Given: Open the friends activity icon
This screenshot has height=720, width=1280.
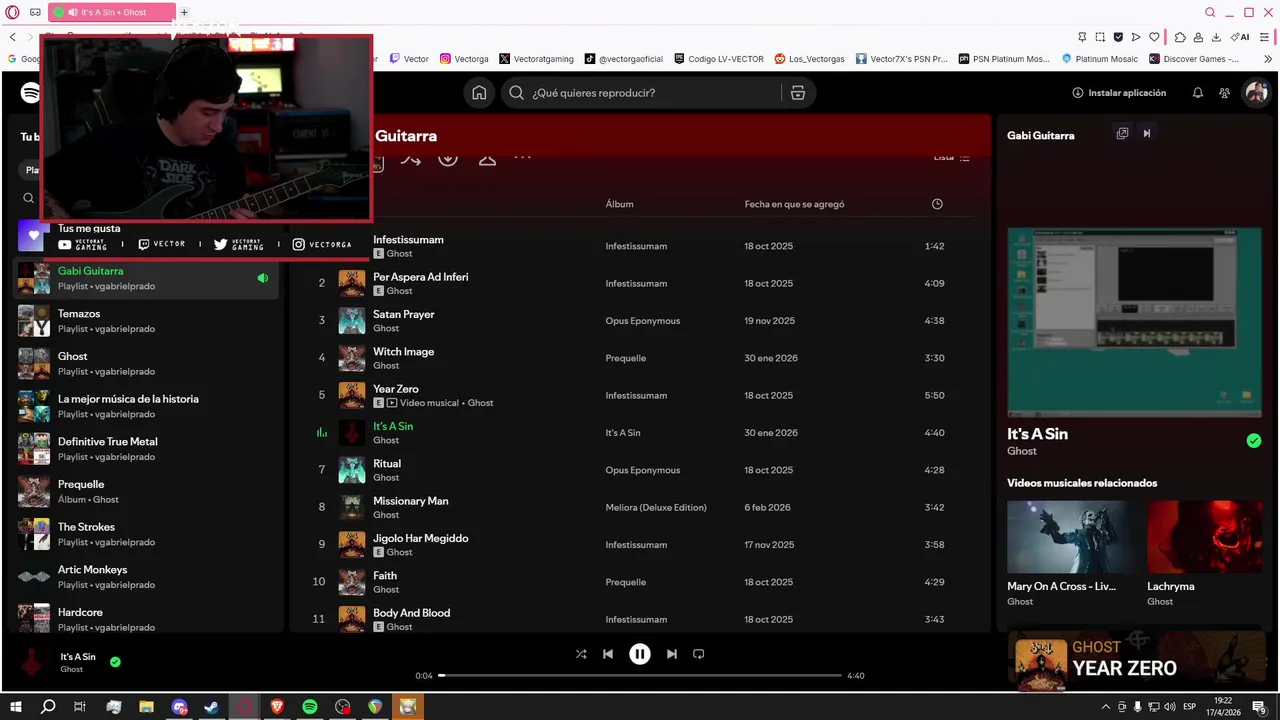Looking at the screenshot, I should 1224,93.
